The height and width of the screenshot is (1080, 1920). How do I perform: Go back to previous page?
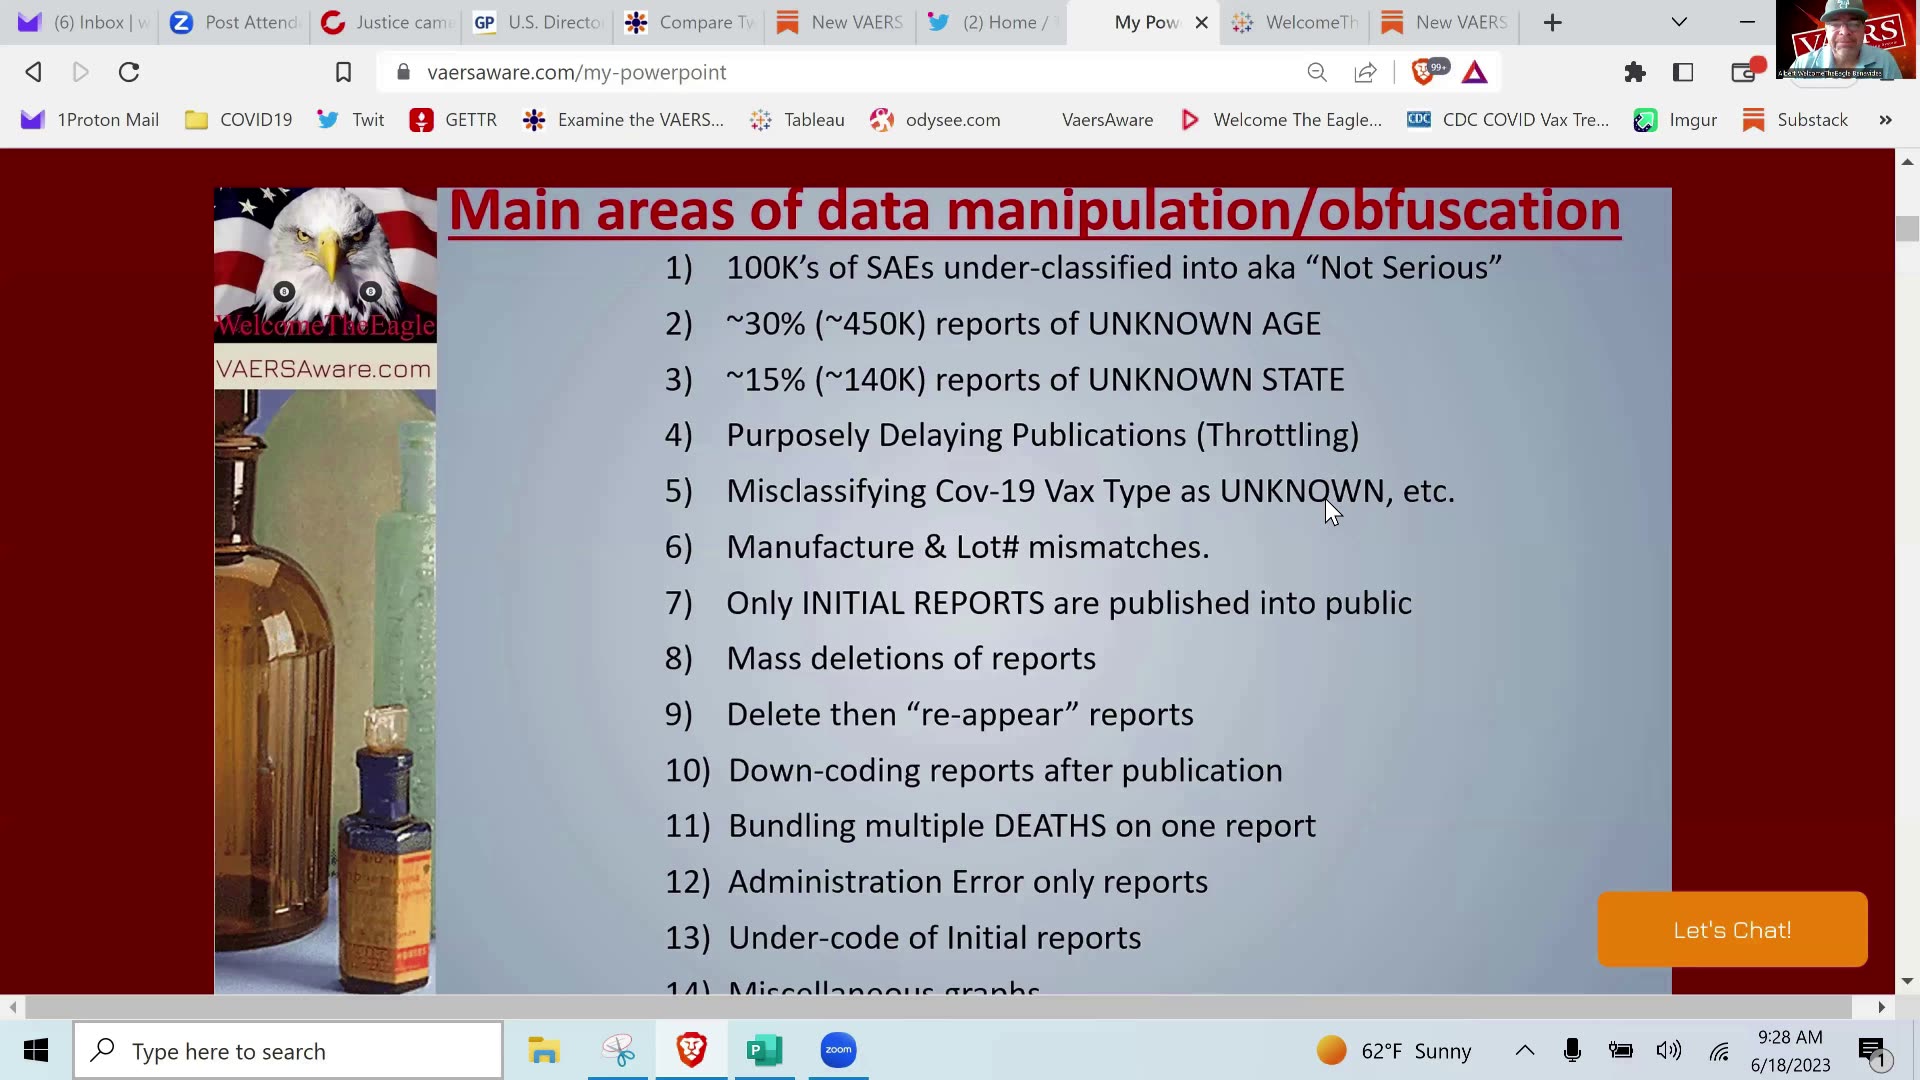pyautogui.click(x=33, y=72)
